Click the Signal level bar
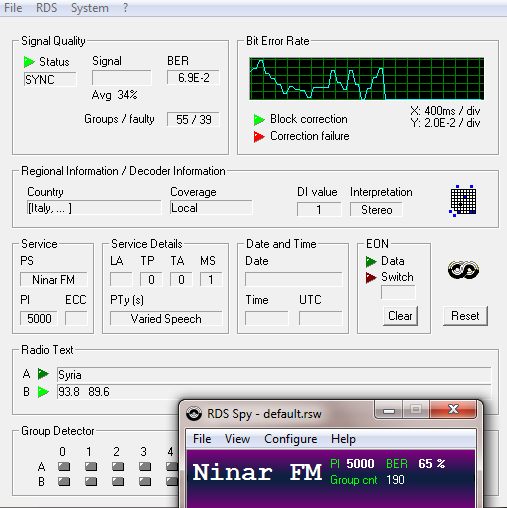Viewport: 507px width, 508px height. 122,78
